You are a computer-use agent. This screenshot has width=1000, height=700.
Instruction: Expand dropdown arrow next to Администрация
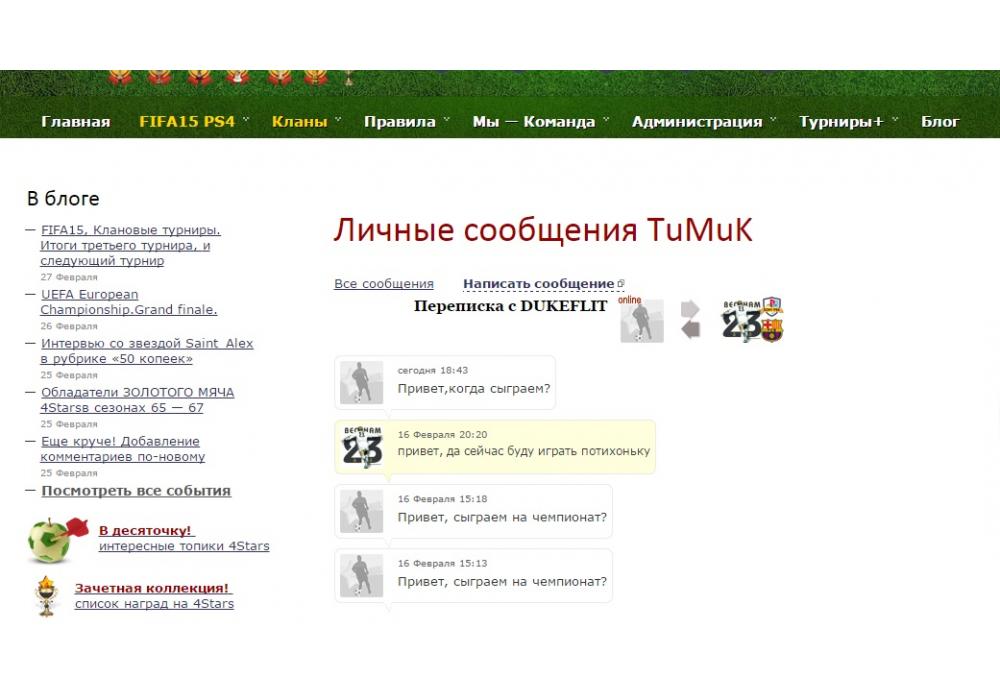click(x=773, y=119)
